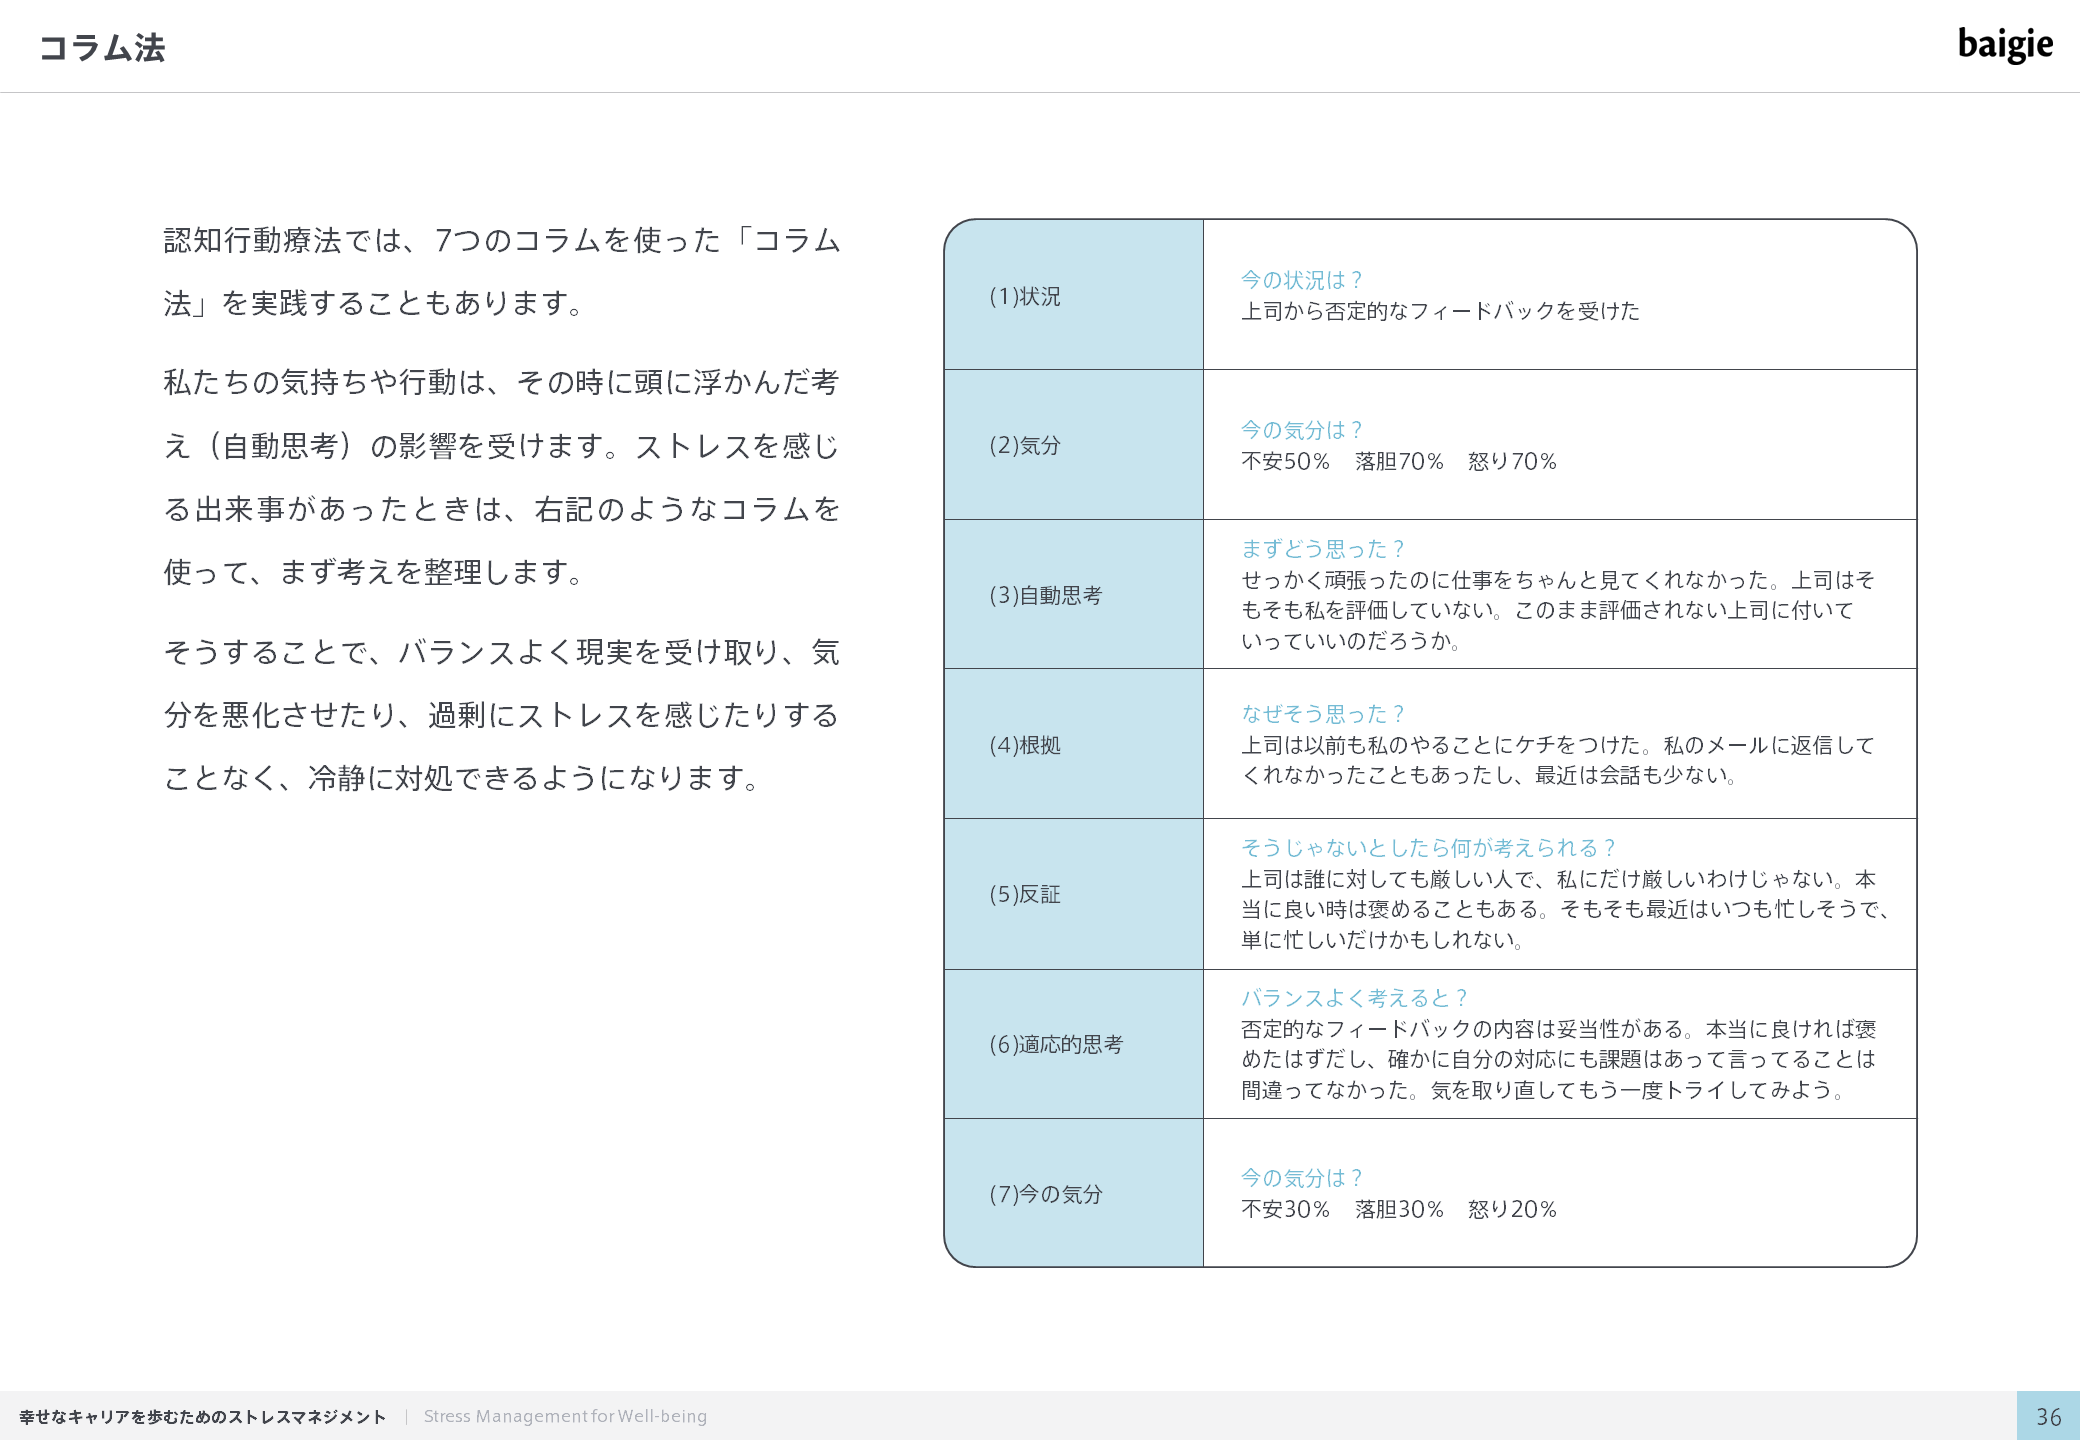Viewport: 2080px width, 1440px height.
Task: Select the (4)根拠 label cell
Action: coord(1073,745)
